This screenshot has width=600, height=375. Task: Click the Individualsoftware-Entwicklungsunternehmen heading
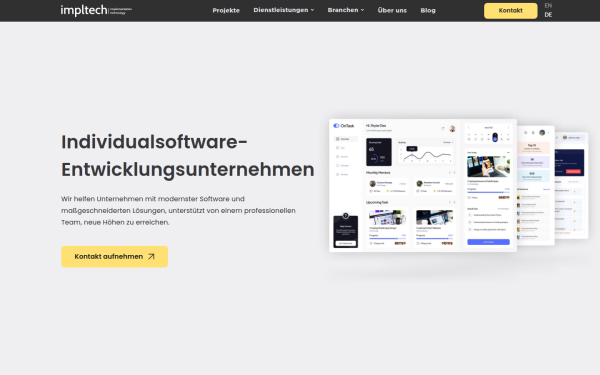coord(188,155)
